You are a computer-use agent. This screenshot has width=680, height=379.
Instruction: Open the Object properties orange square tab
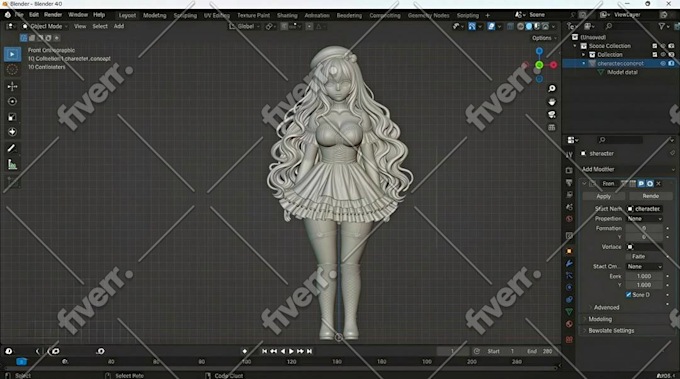point(569,251)
